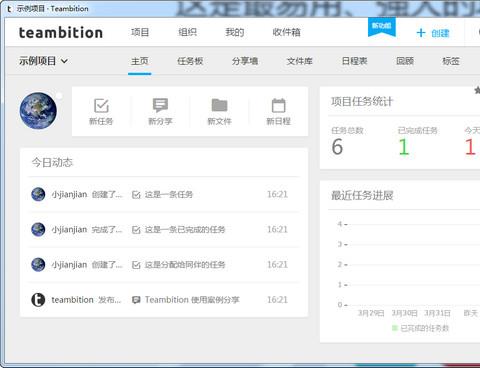The height and width of the screenshot is (368, 480).
Task: Click the 新文件 folder icon
Action: tap(219, 105)
